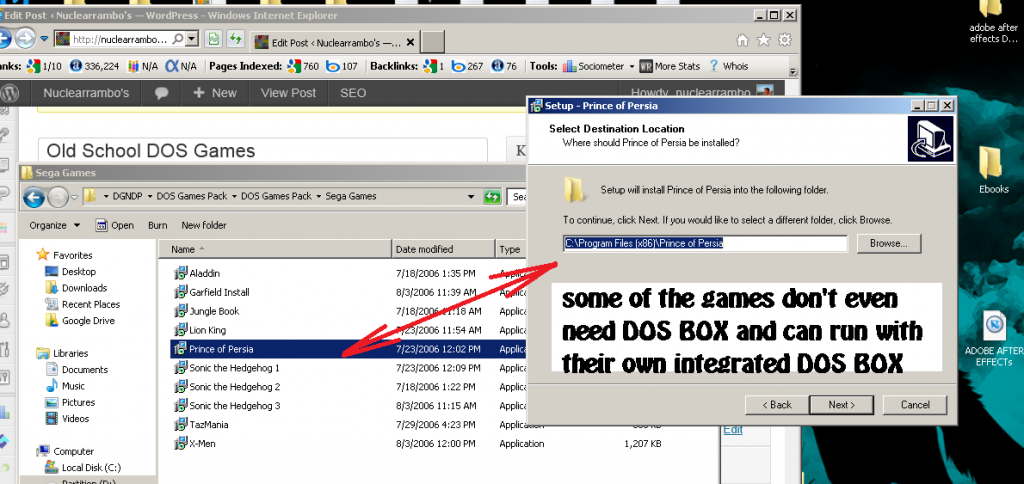
Task: Open Ebooks folder on desktop
Action: (993, 170)
